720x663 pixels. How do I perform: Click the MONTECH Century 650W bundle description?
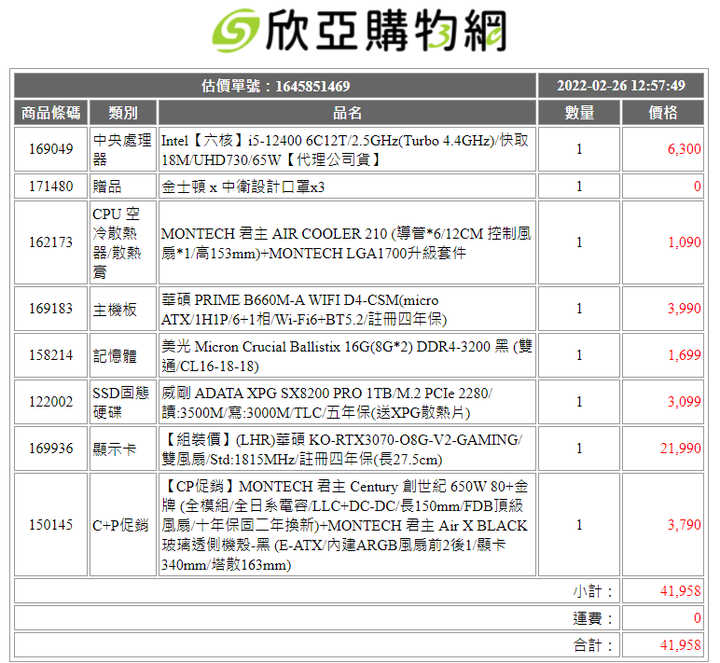(x=347, y=525)
